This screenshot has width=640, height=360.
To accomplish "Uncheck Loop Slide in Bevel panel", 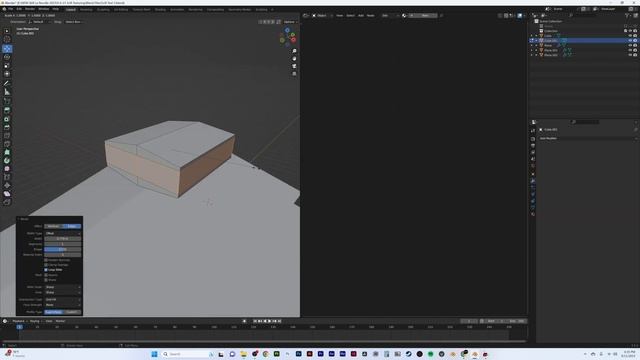I will (x=46, y=270).
